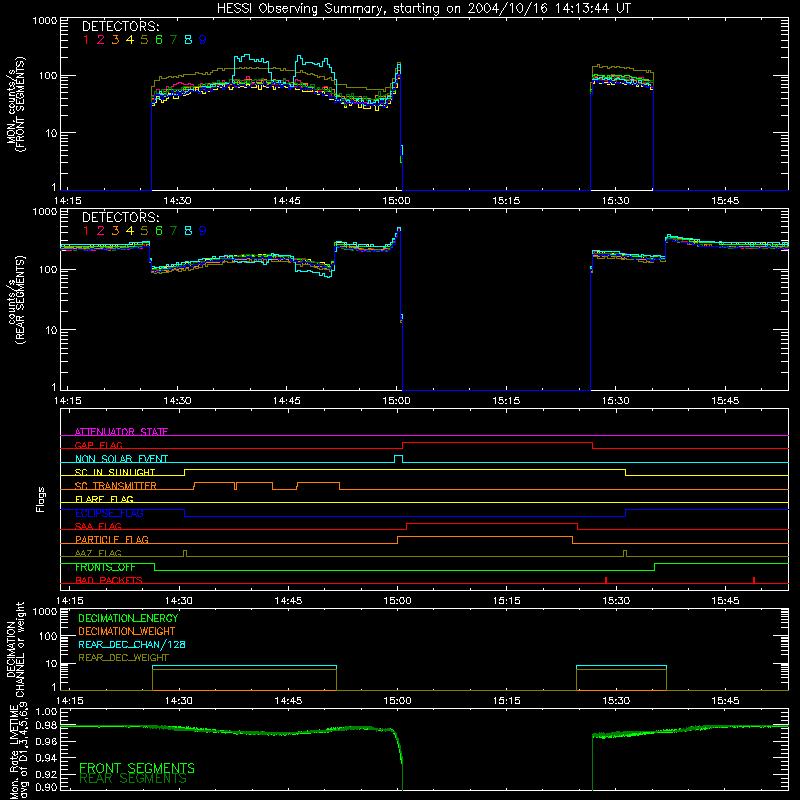Click the SC_IN_SUNLIGHT flag label
This screenshot has height=800, width=800.
[115, 472]
